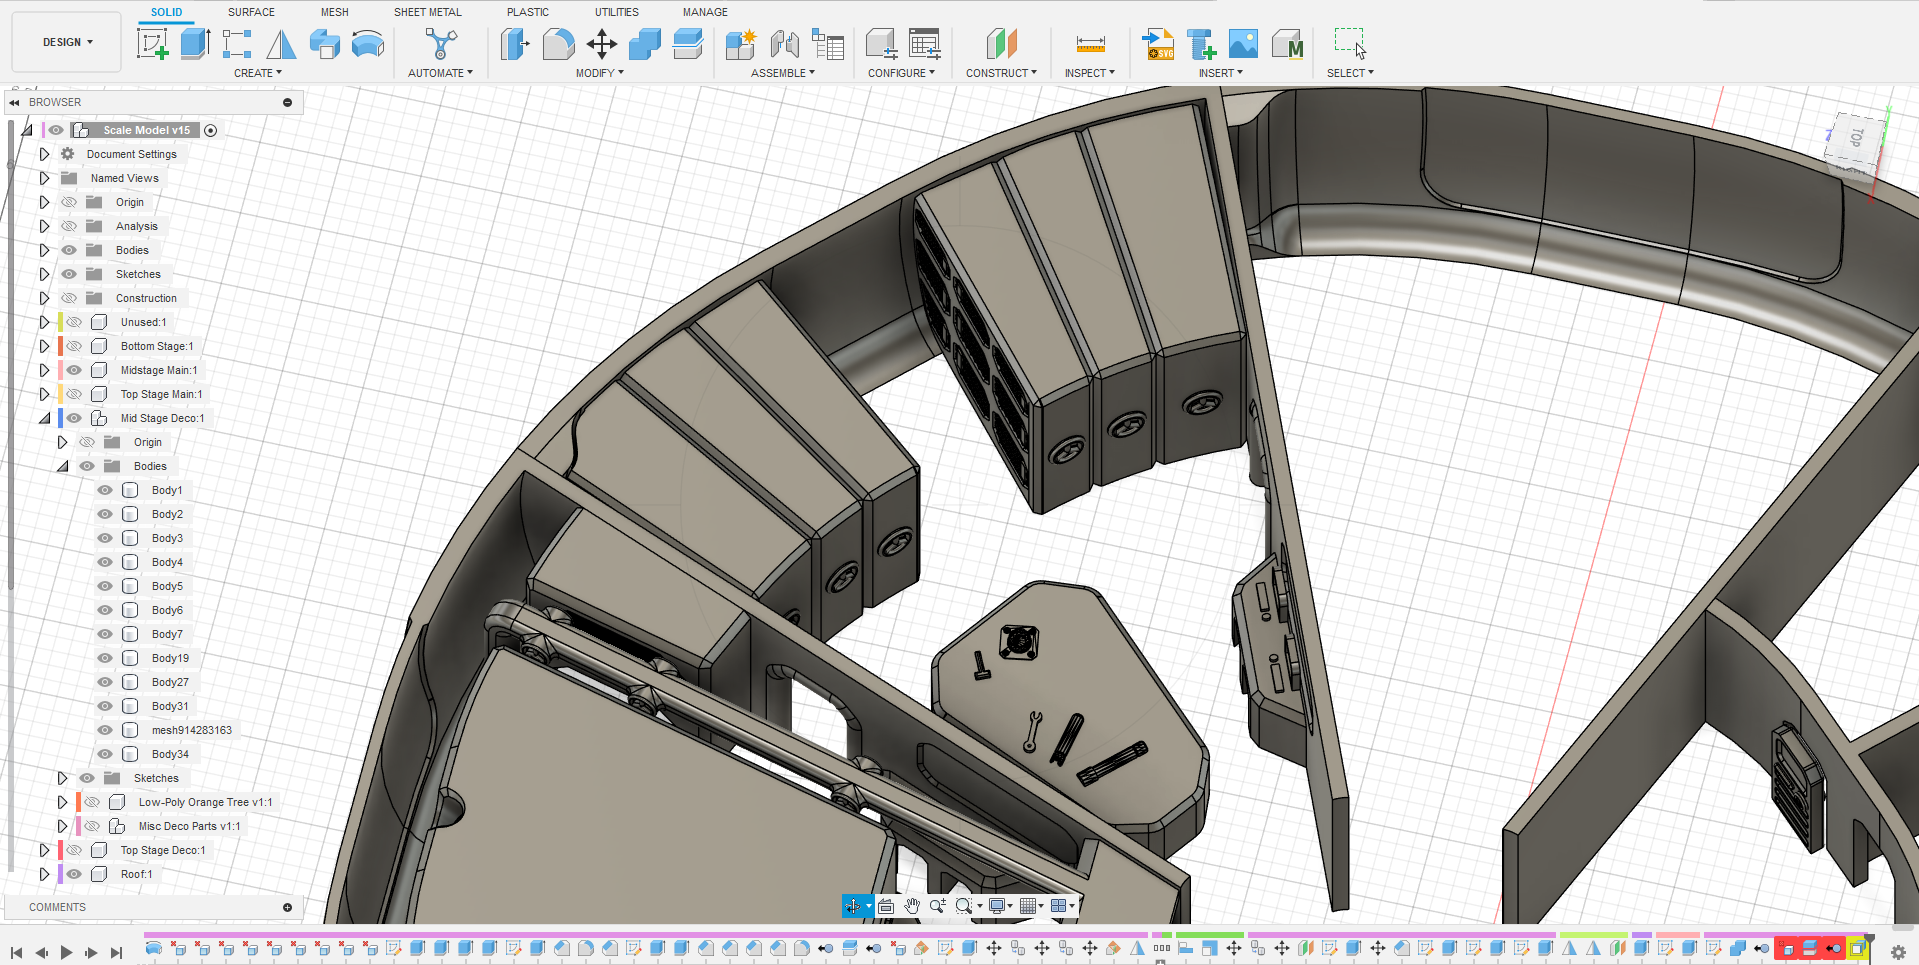
Task: Click the ViewCube TOP face
Action: tap(1856, 138)
